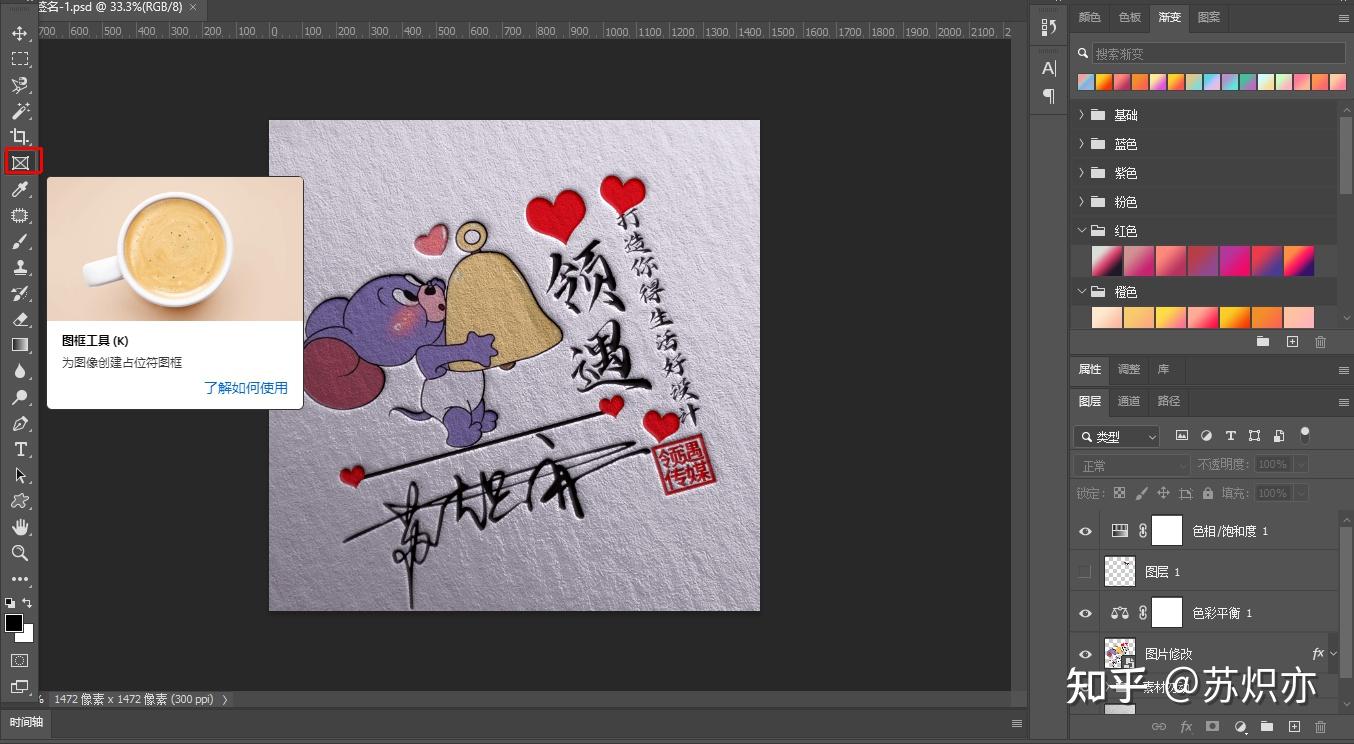Select the Move tool
This screenshot has width=1354, height=744.
pos(20,33)
